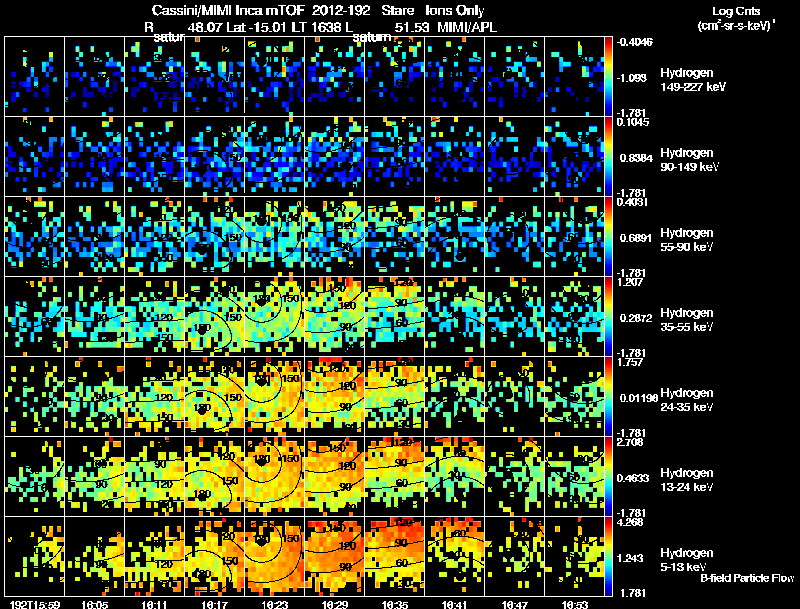Select the color bar beside Hydrogen 90-149 keV
Screen dimensions: 800x609
point(608,157)
